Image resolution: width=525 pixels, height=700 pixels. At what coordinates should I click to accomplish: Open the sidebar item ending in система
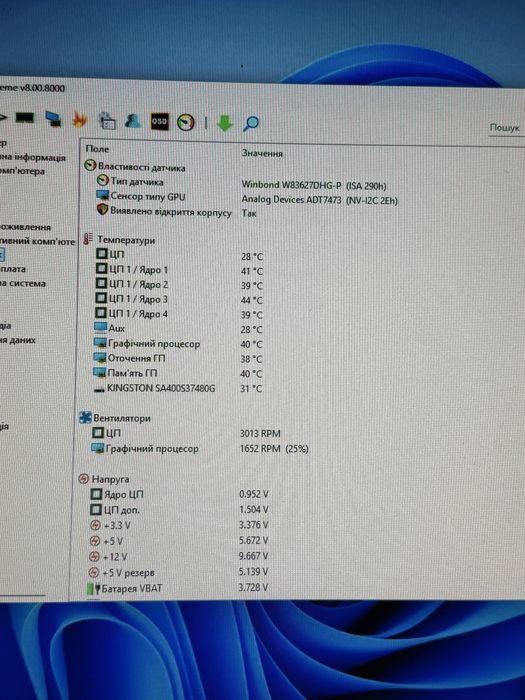pyautogui.click(x=23, y=283)
